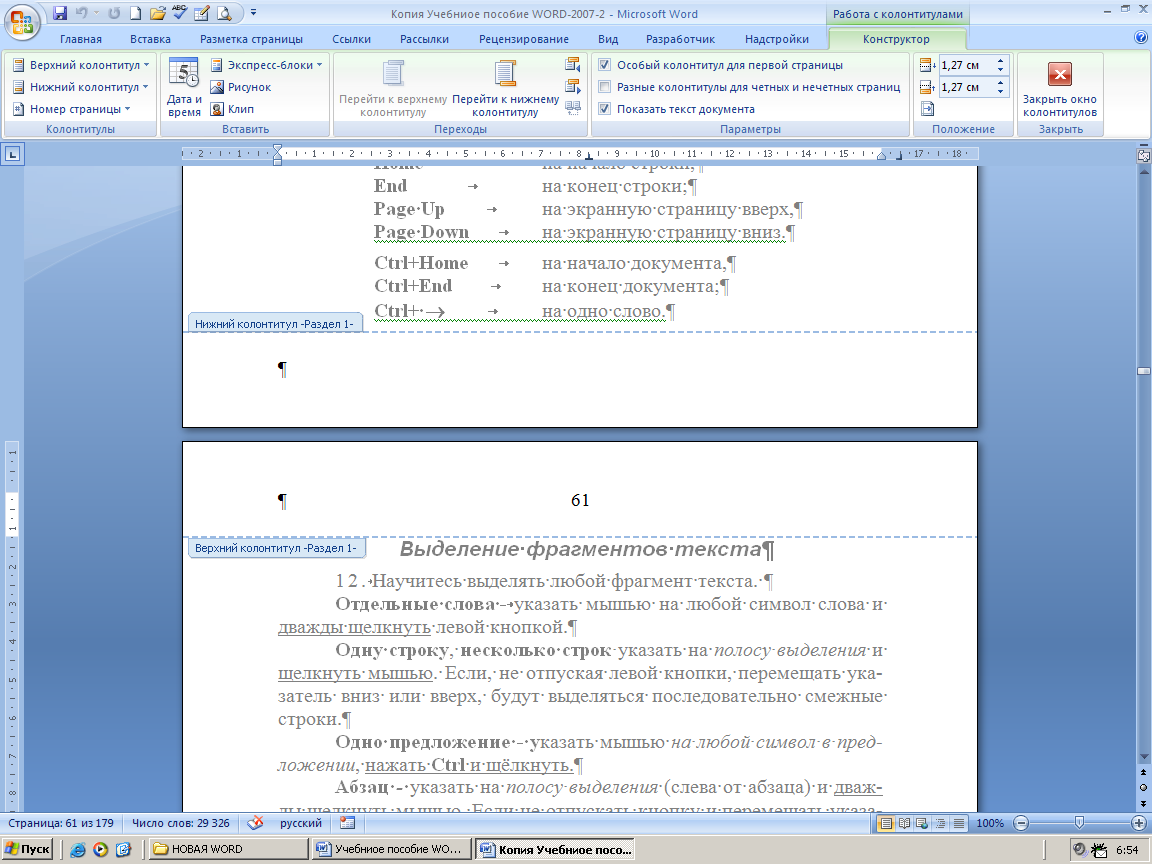1152x864 pixels.
Task: Open the Разработчик tab
Action: click(680, 39)
